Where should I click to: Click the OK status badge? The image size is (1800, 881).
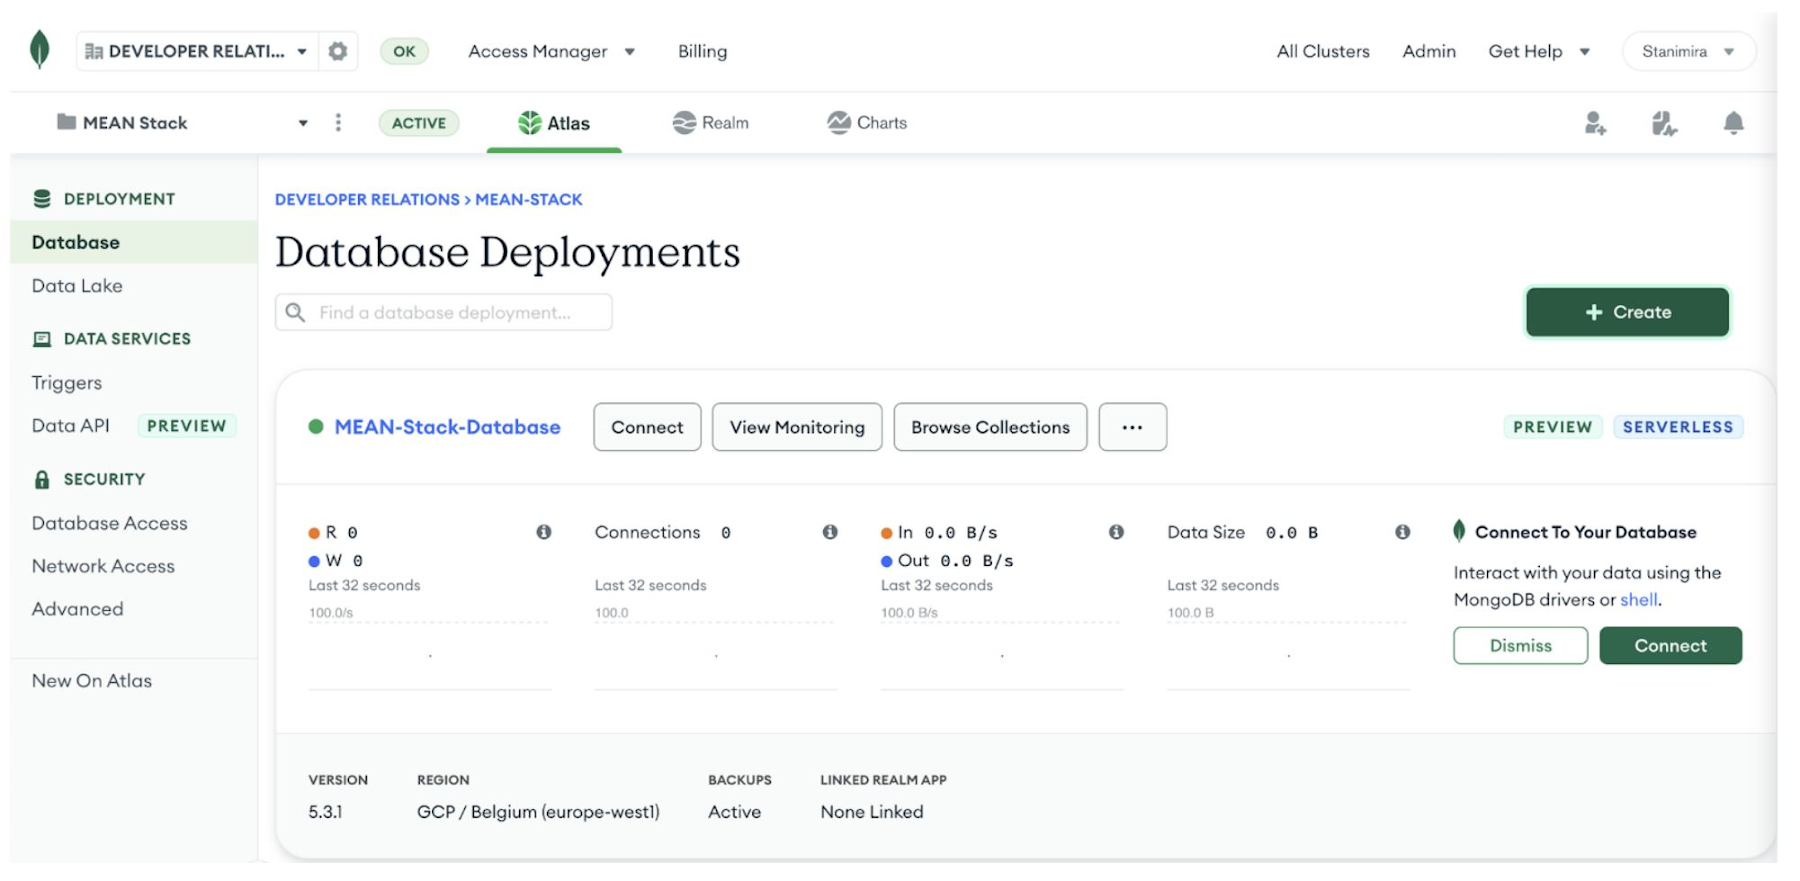tap(404, 51)
